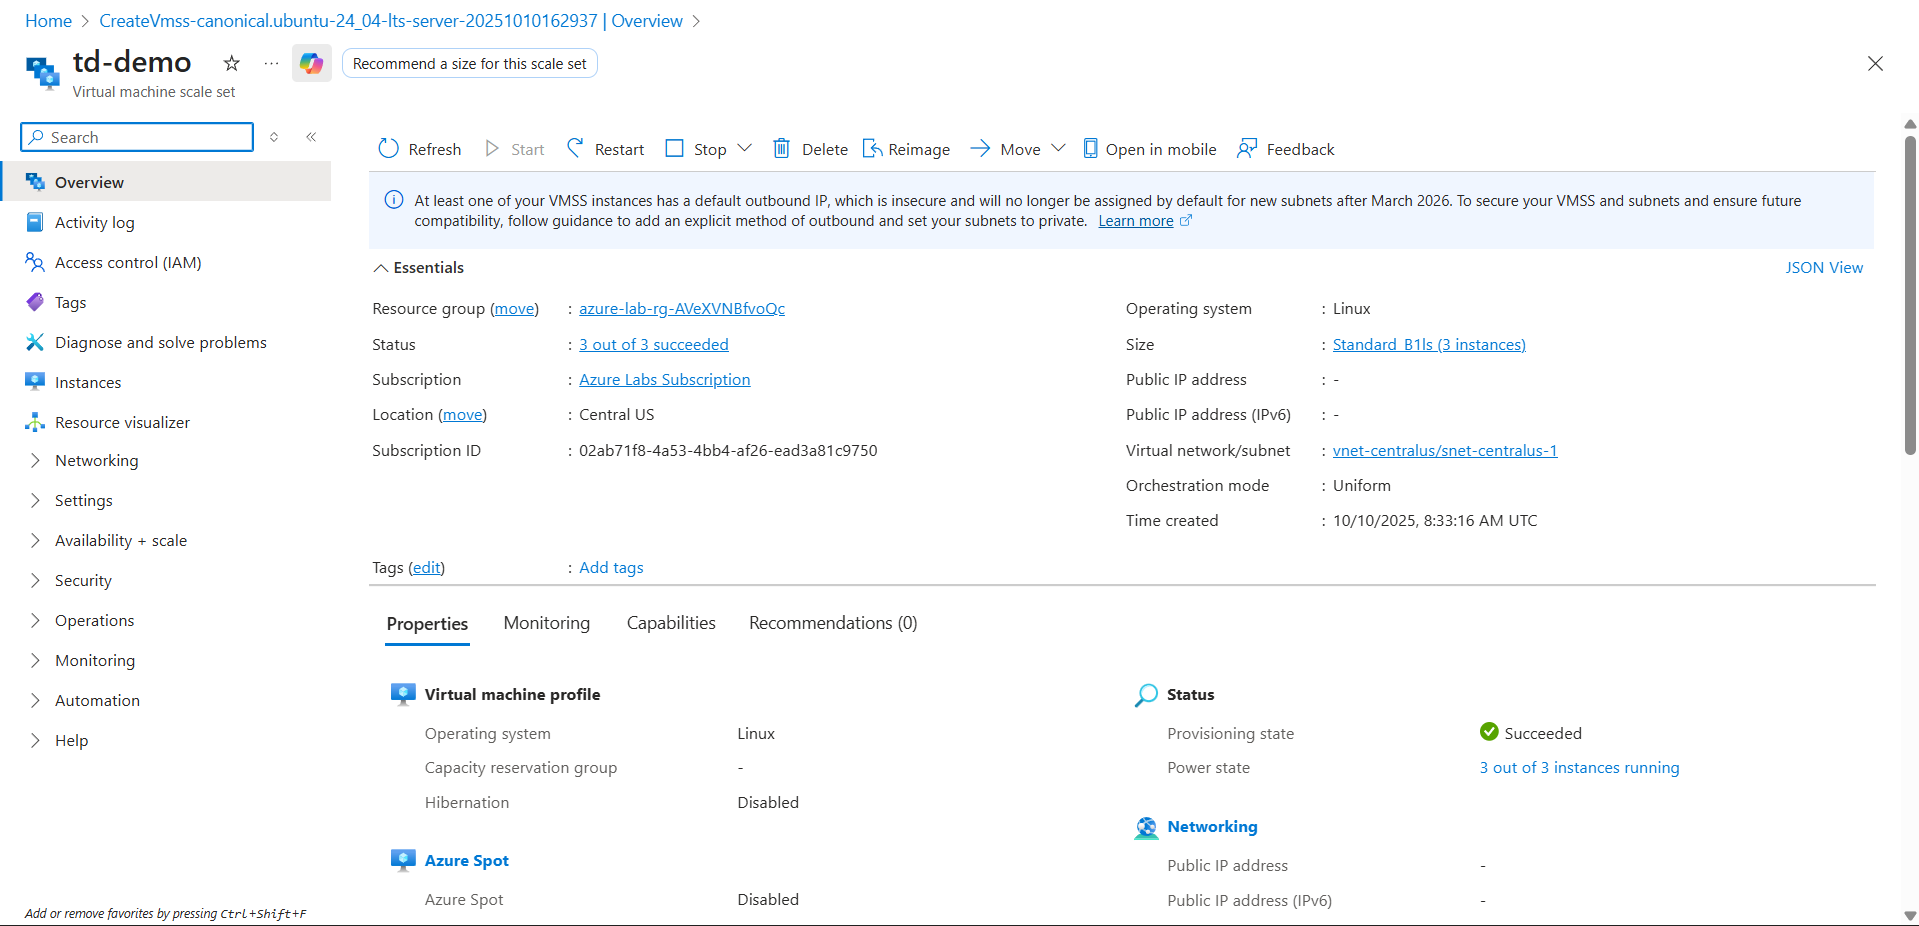Open Instances in the left menu

click(88, 382)
